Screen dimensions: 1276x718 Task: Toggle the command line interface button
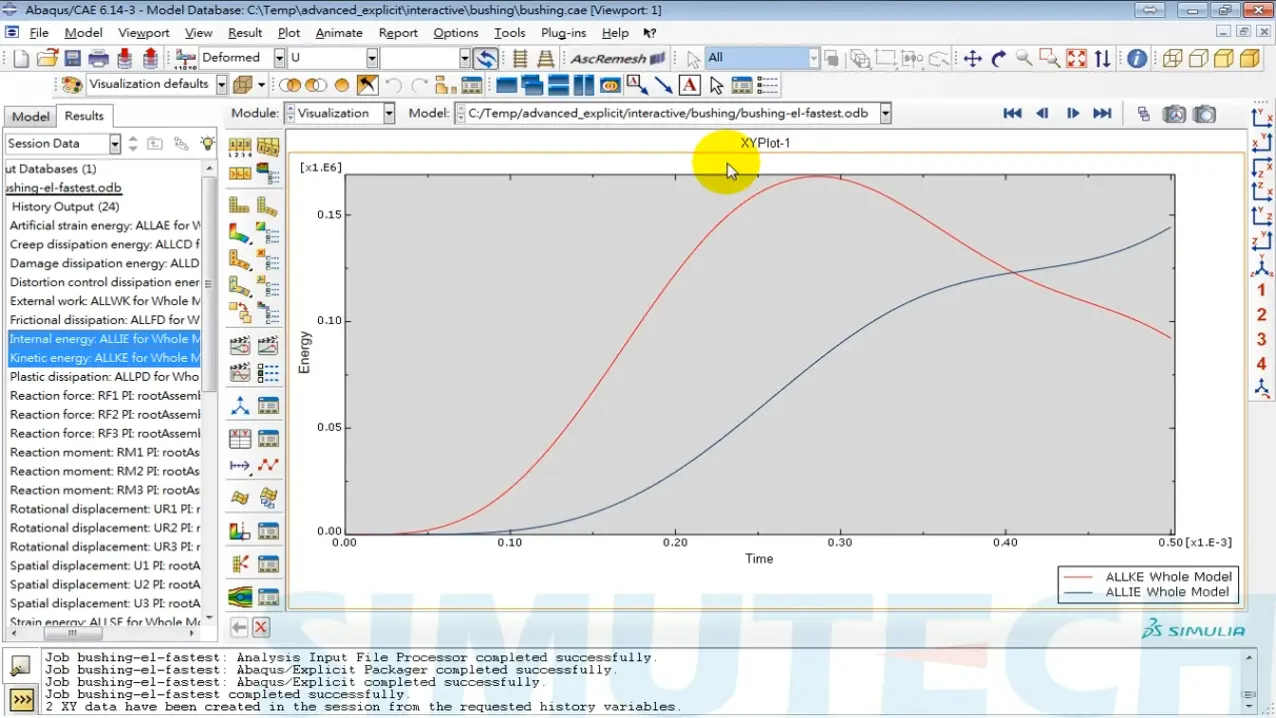pos(20,699)
